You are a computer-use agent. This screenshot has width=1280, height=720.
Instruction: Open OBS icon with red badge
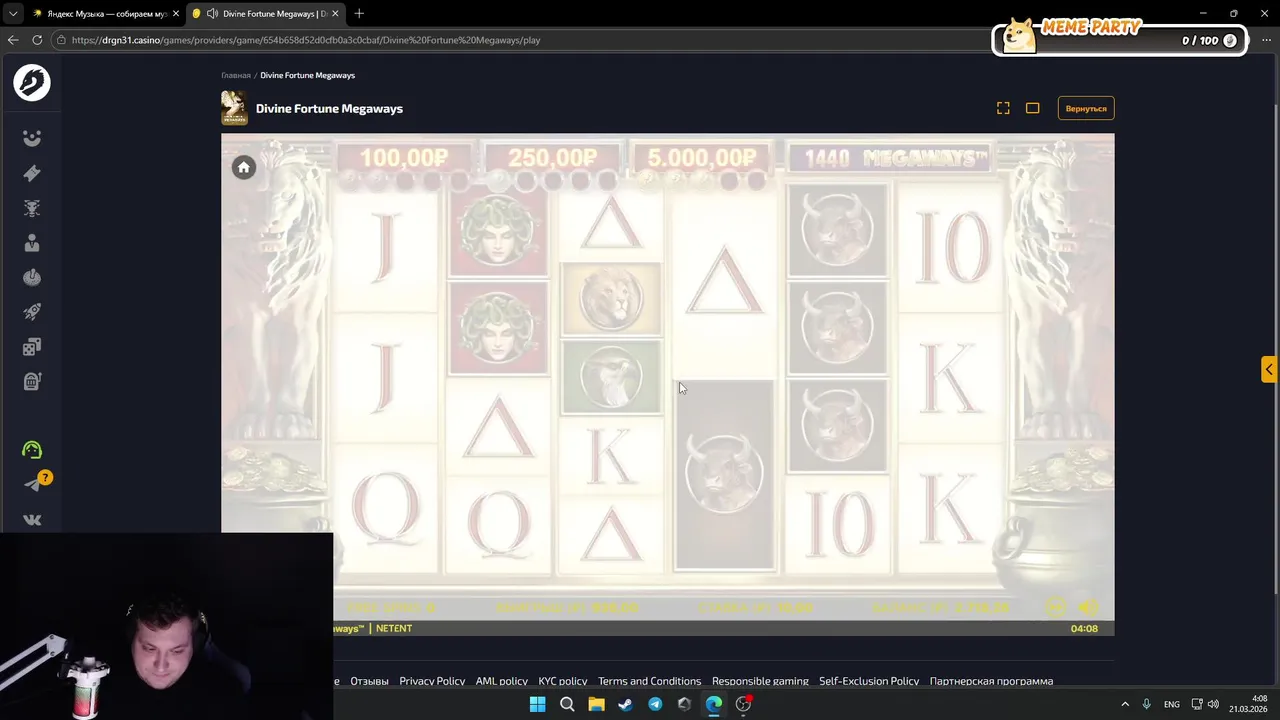click(x=743, y=704)
